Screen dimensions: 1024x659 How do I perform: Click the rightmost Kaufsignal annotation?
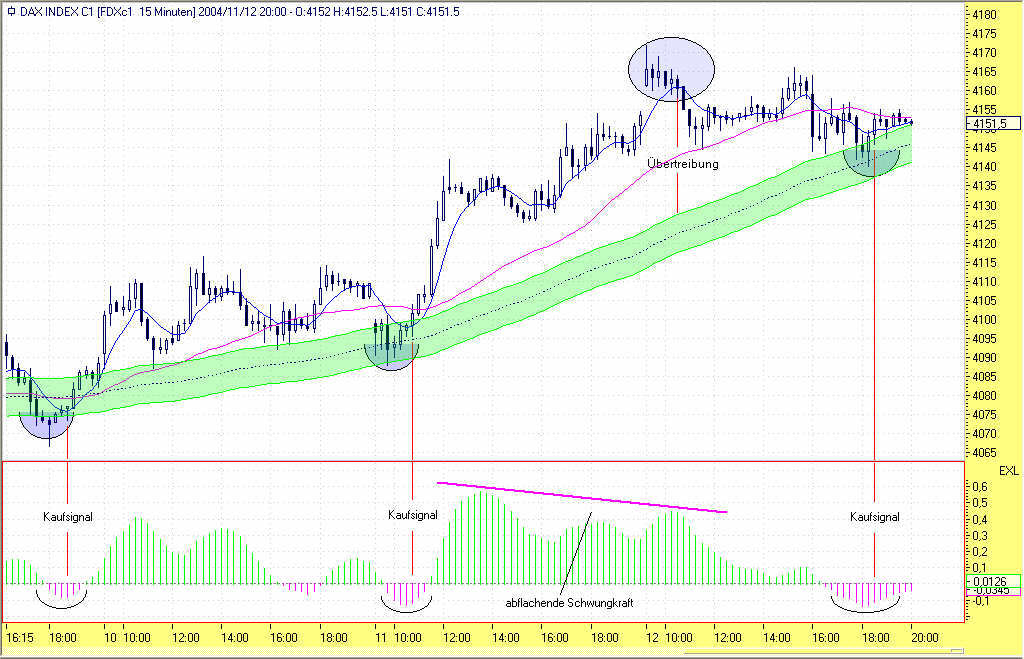pyautogui.click(x=874, y=517)
